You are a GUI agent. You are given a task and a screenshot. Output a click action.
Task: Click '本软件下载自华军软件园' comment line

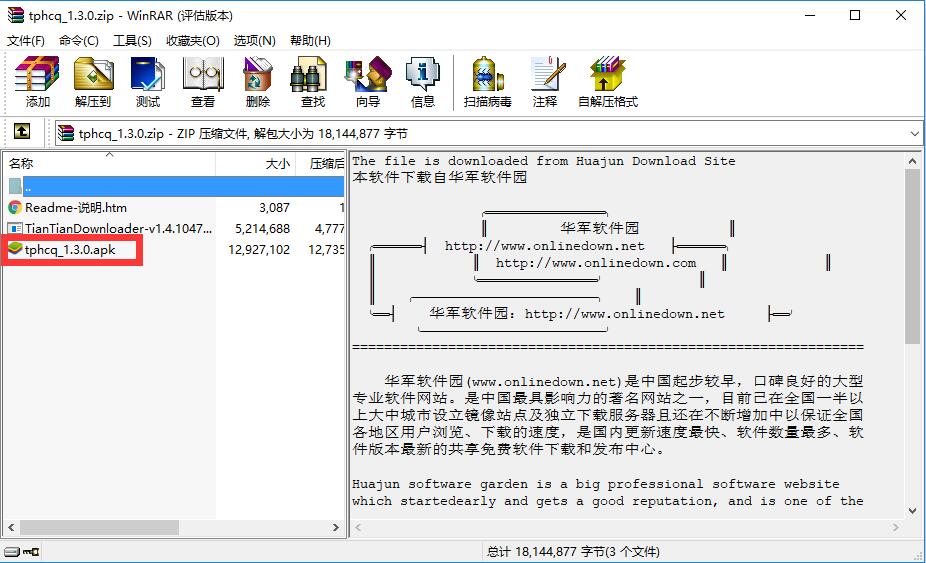439,177
